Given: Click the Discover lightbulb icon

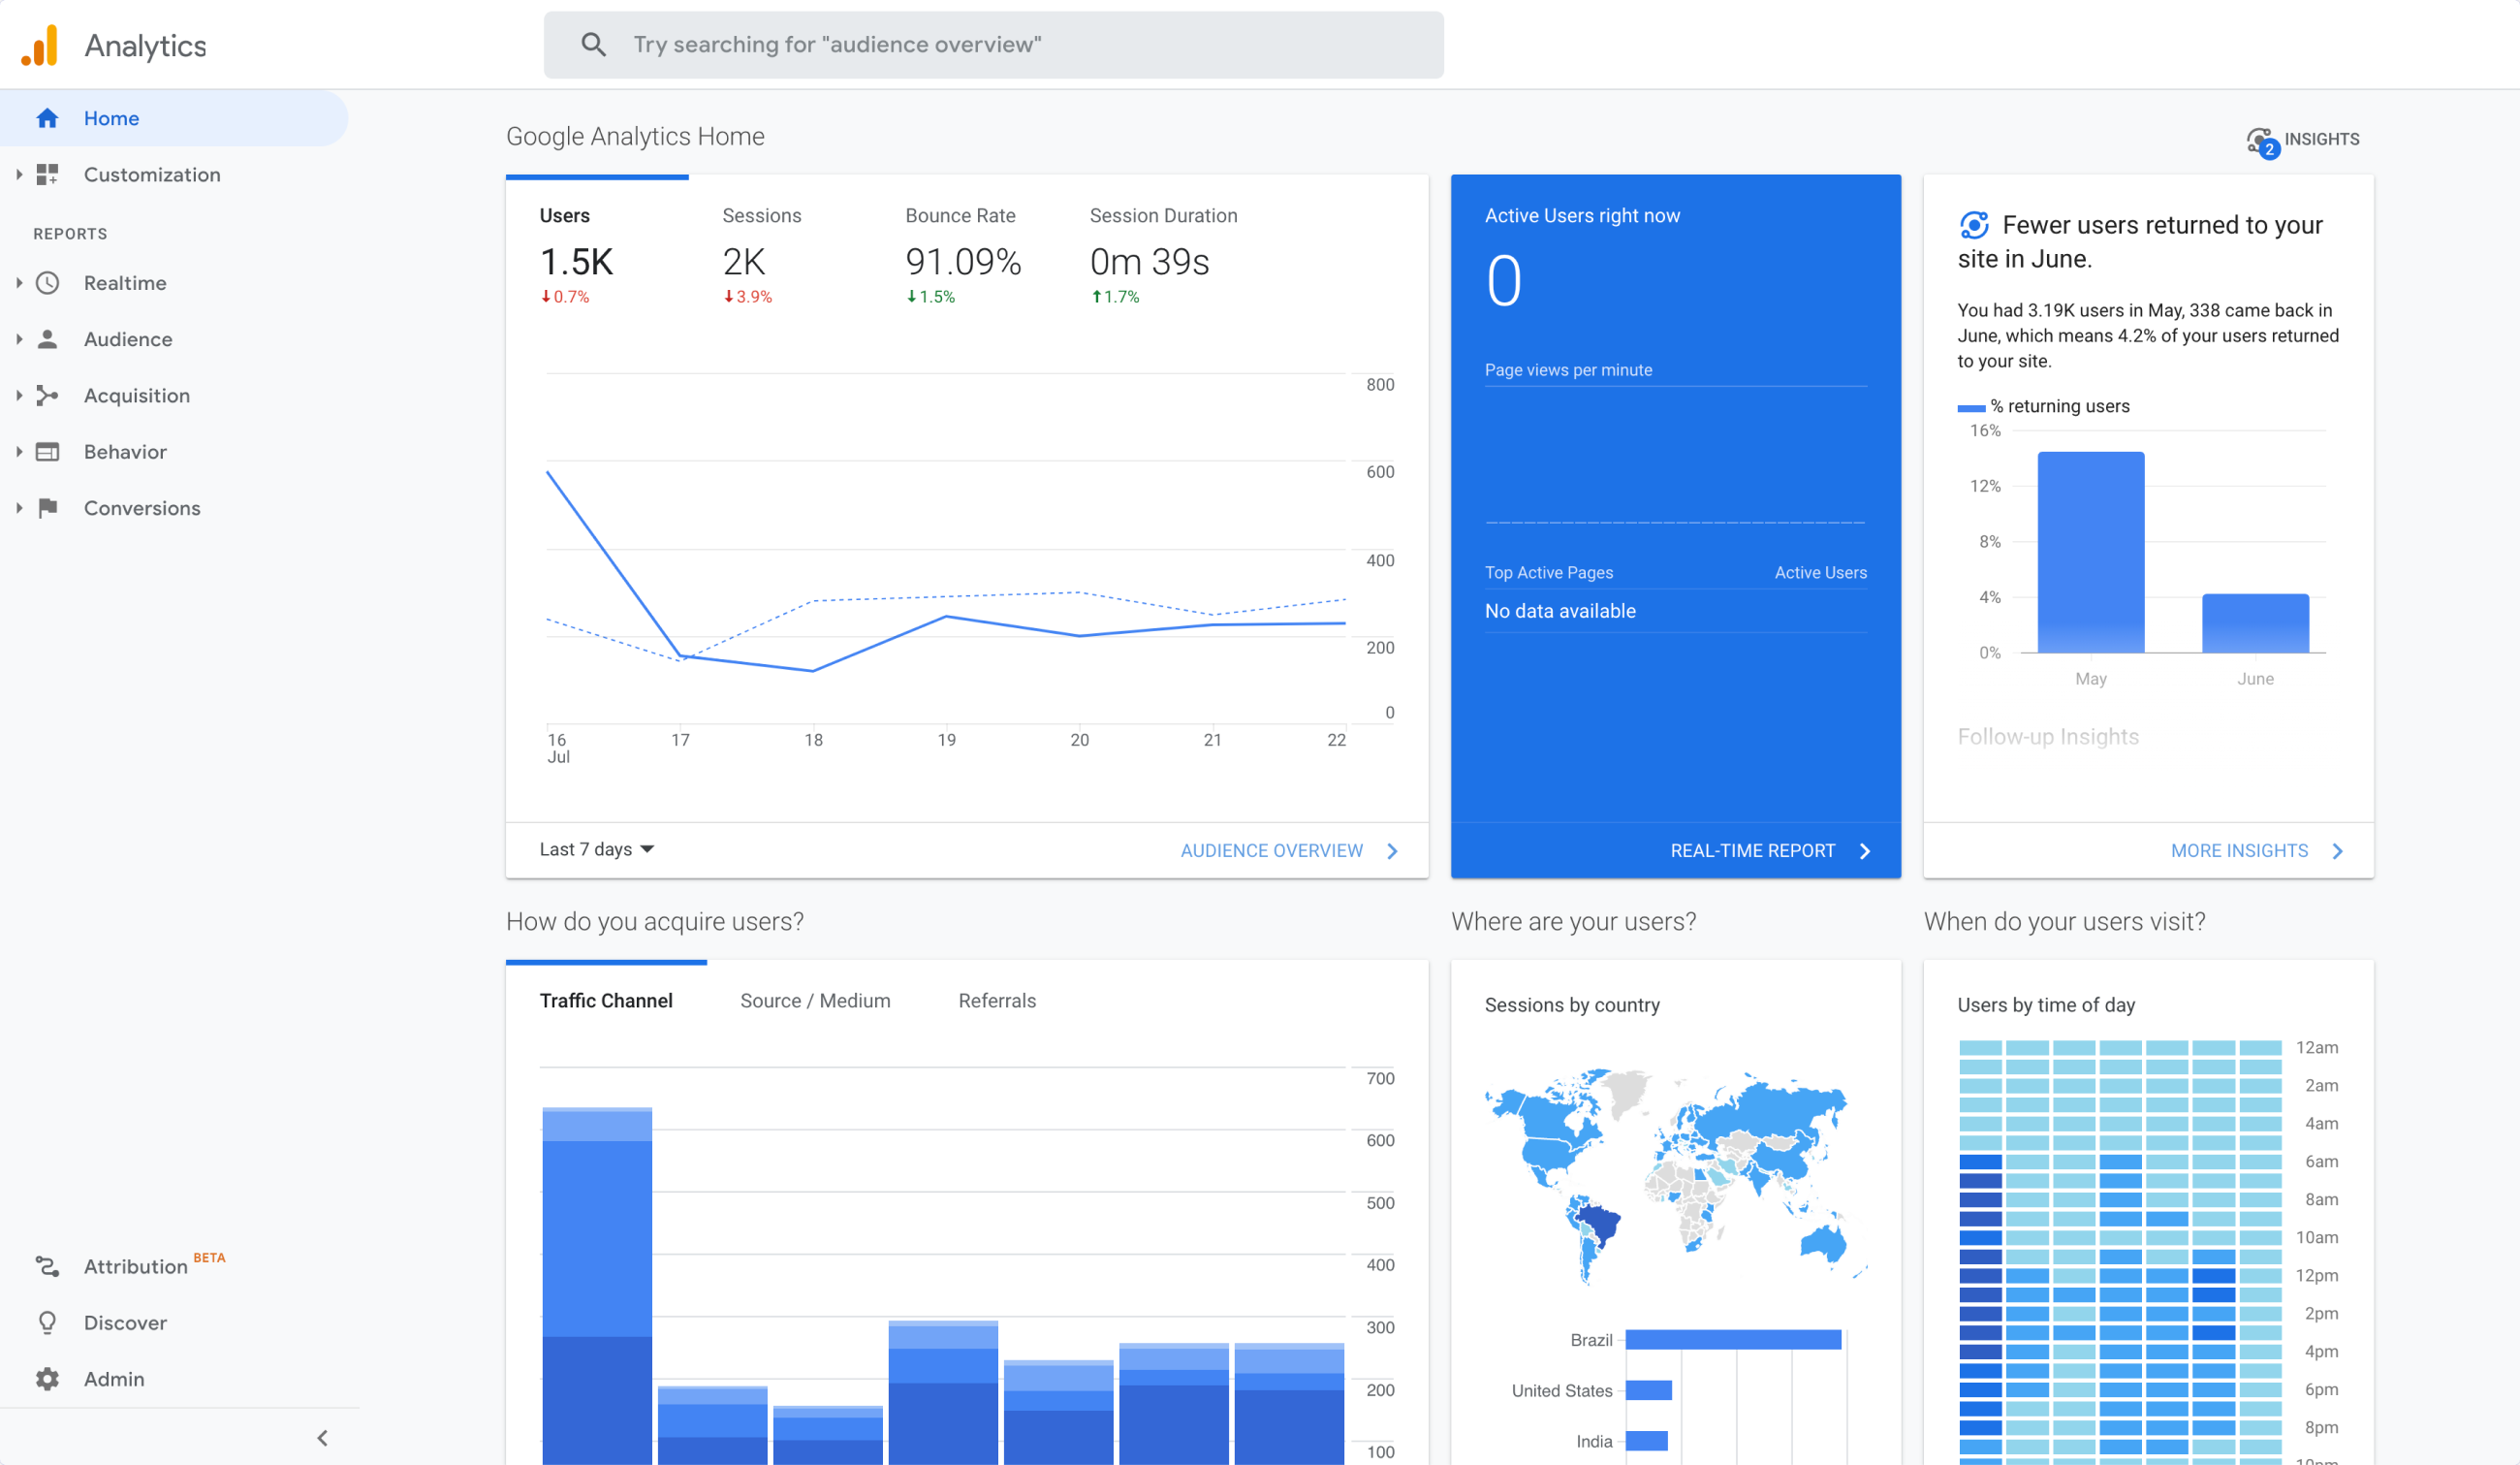Looking at the screenshot, I should click(47, 1323).
